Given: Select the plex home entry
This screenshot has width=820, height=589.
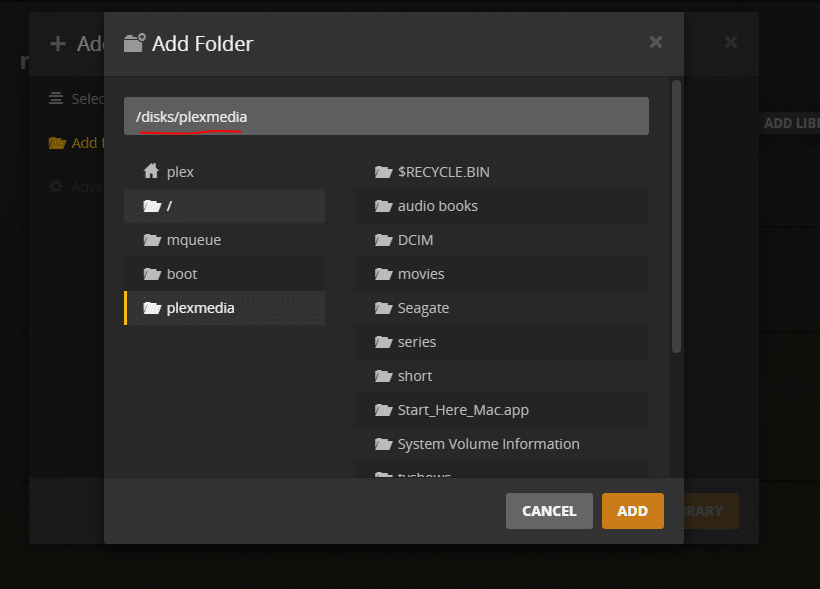Looking at the screenshot, I should (224, 172).
